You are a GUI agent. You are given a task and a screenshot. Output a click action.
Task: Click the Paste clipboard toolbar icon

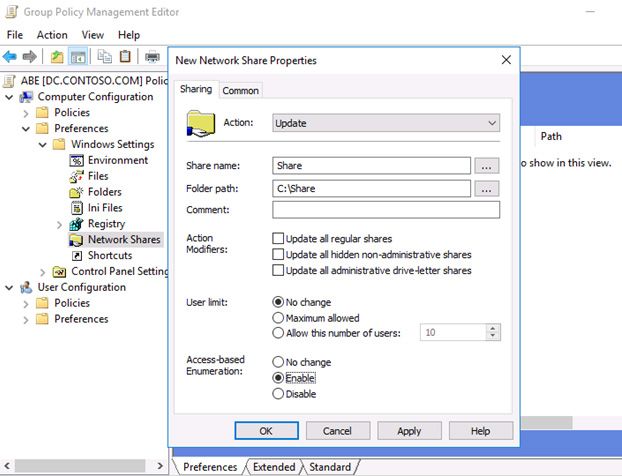coord(125,57)
